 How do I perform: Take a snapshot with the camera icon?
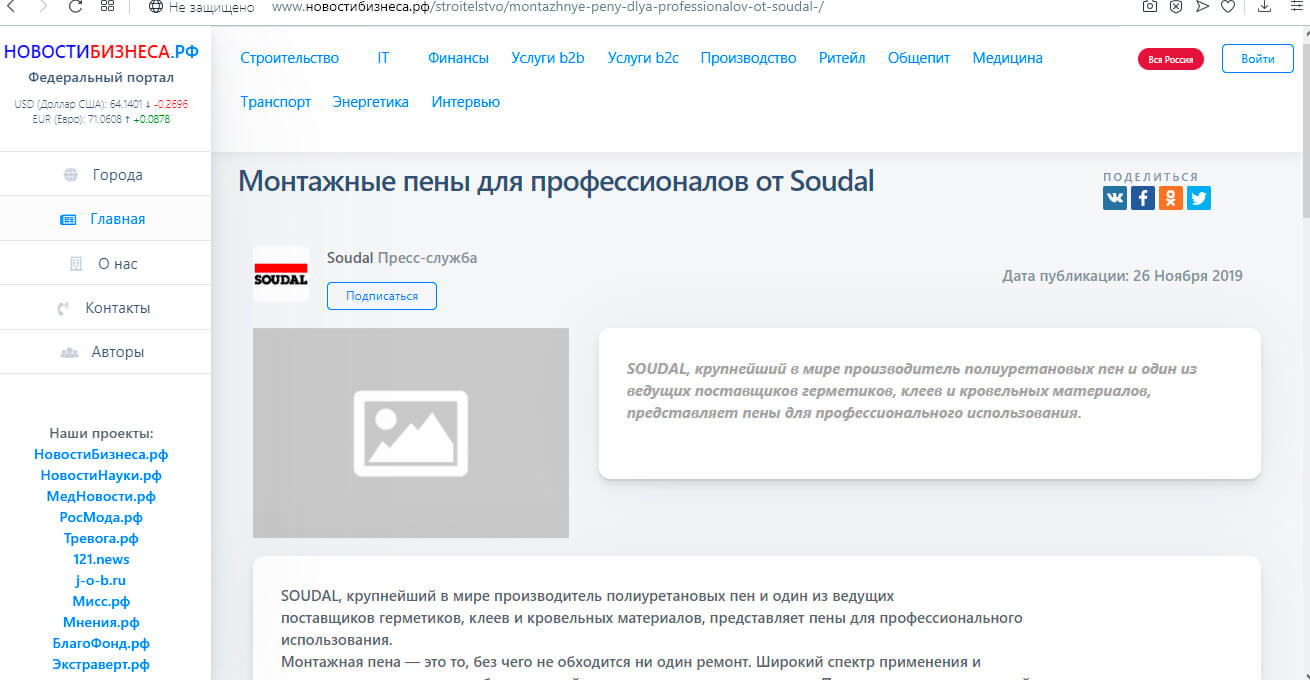[x=1150, y=6]
